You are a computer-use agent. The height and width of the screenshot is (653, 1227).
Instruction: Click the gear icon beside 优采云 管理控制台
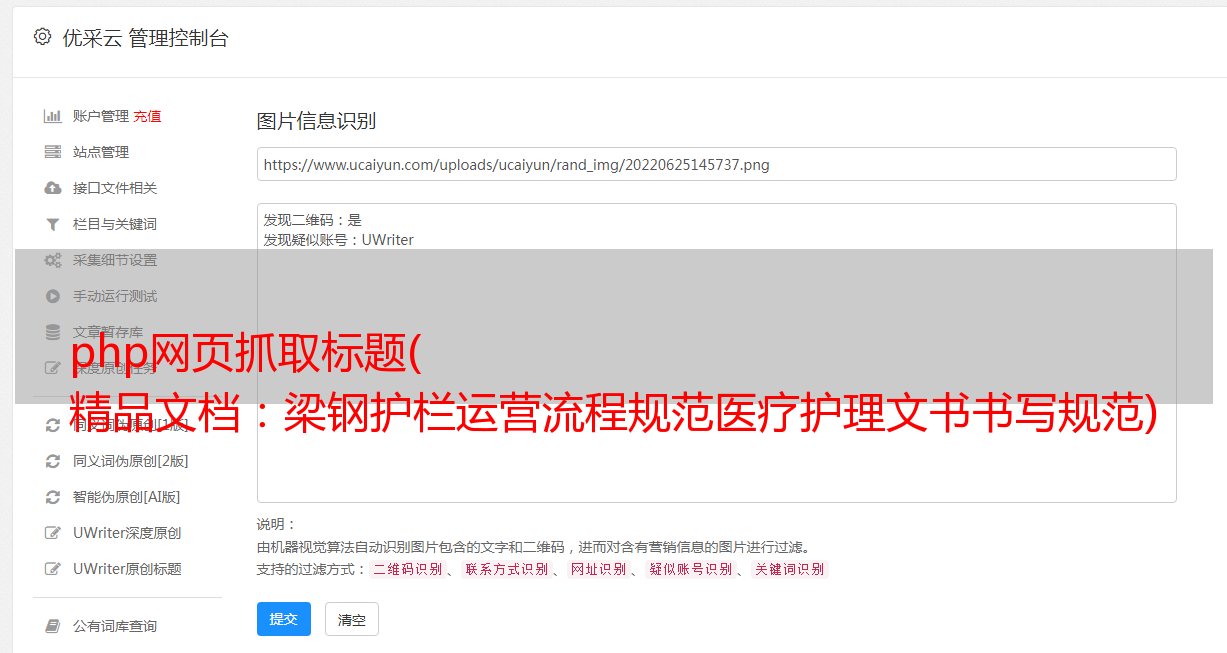point(42,37)
